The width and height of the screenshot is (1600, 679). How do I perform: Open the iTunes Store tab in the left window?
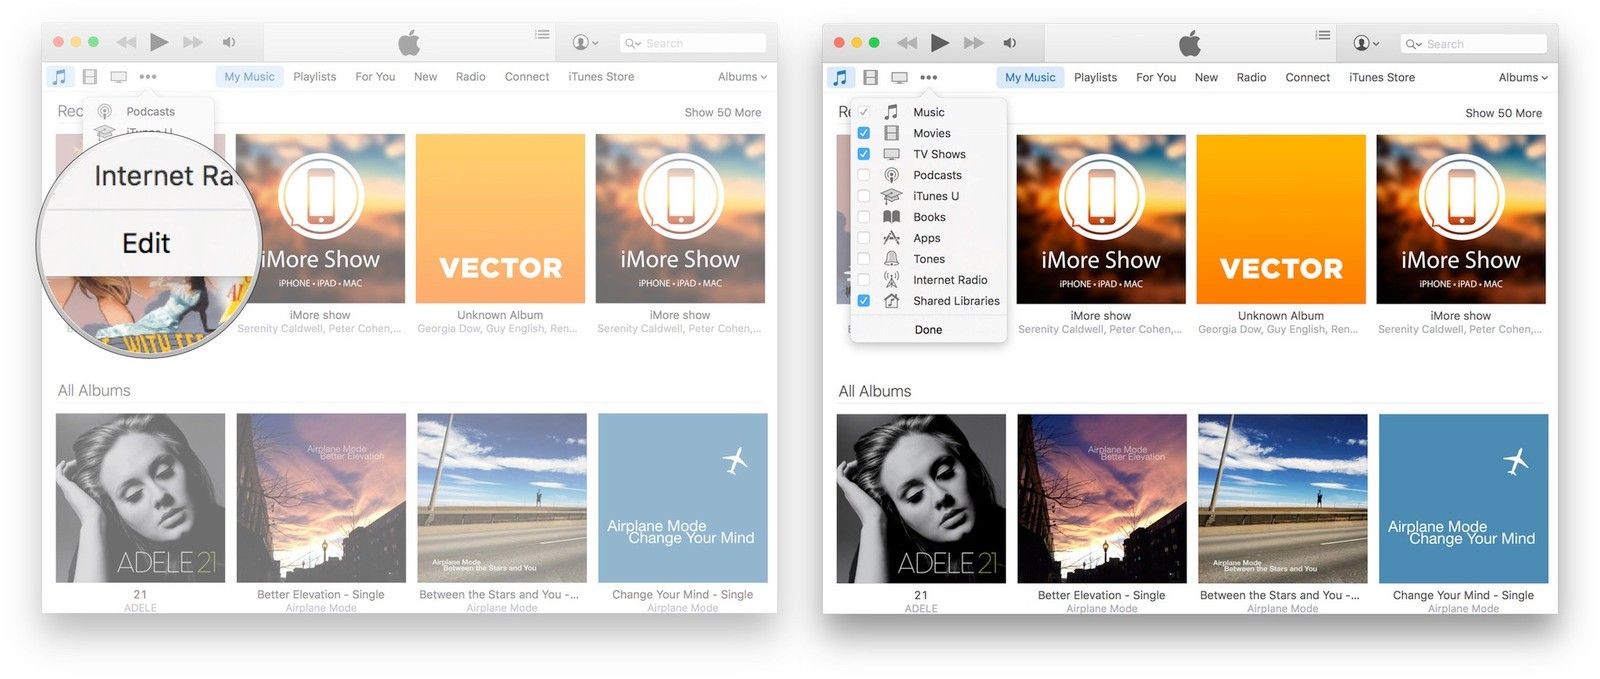pyautogui.click(x=601, y=77)
